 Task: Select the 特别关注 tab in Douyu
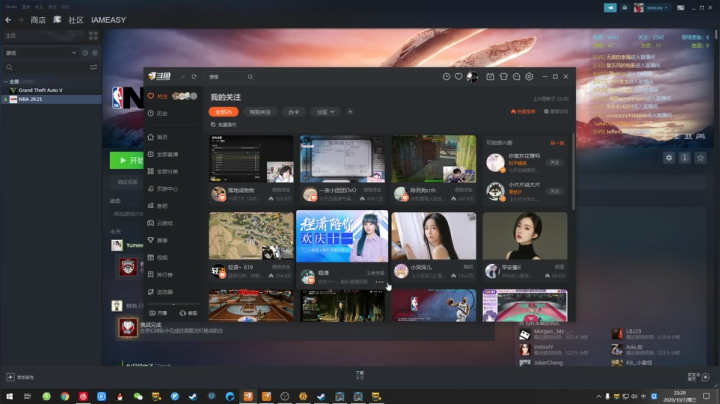pyautogui.click(x=260, y=112)
